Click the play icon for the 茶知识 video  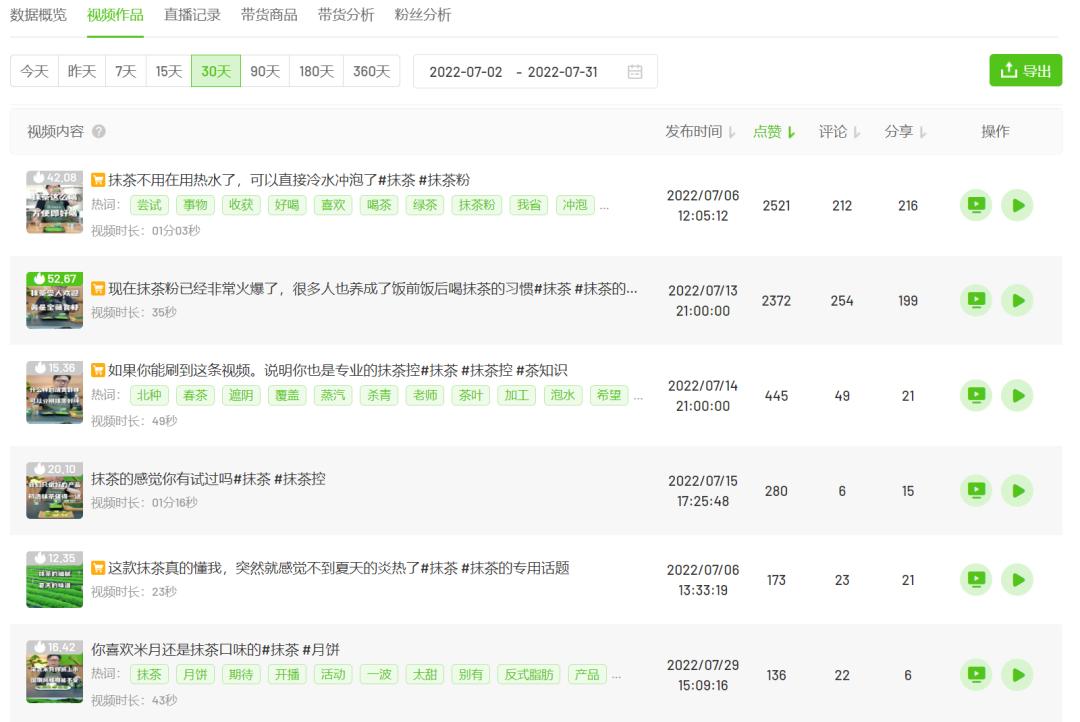click(1017, 394)
